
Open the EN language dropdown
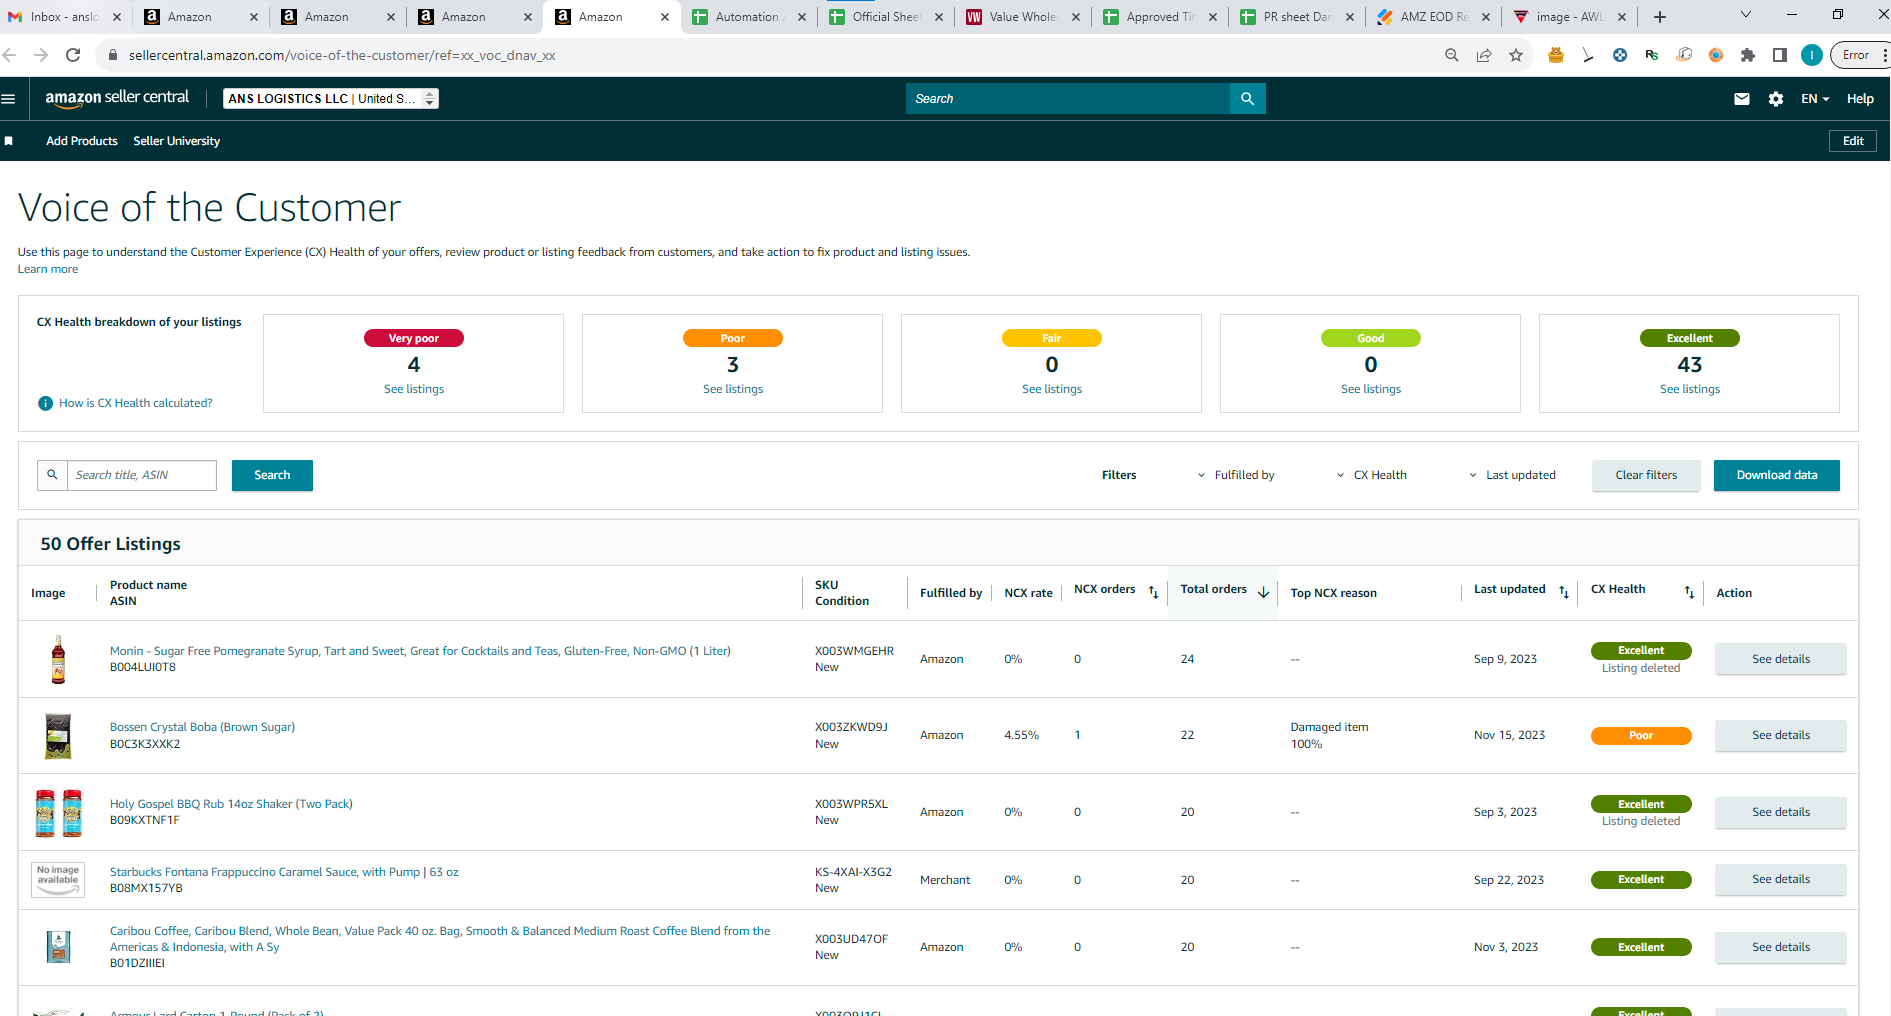click(1815, 99)
